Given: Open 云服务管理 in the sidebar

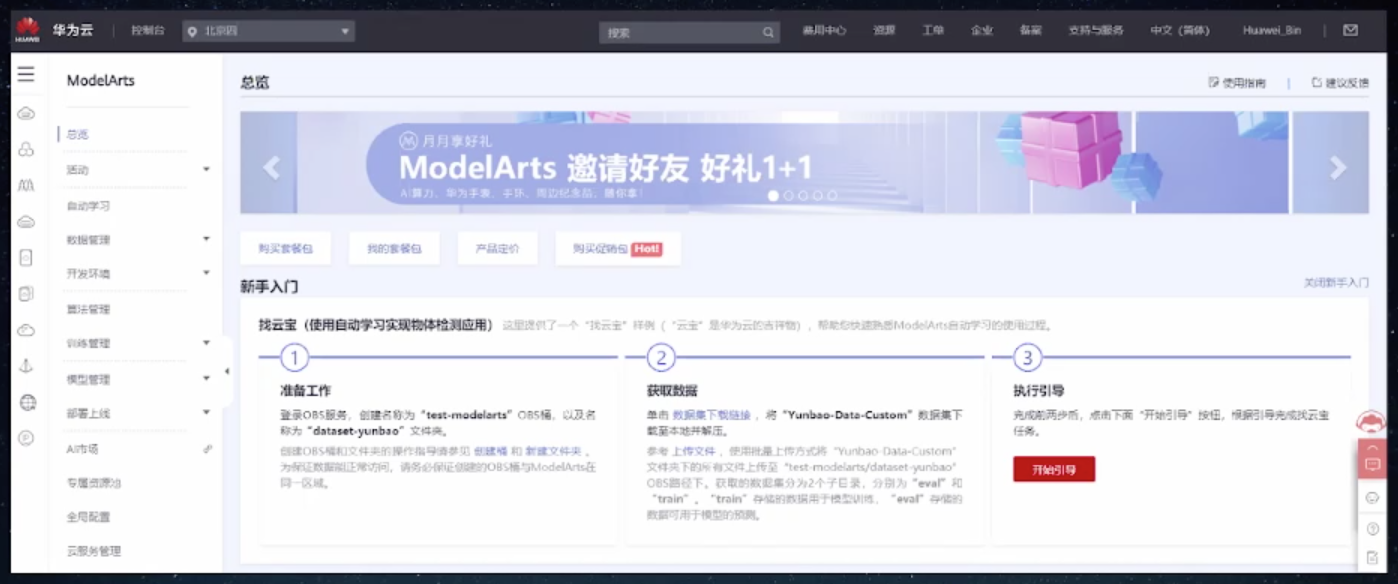Looking at the screenshot, I should [x=94, y=551].
